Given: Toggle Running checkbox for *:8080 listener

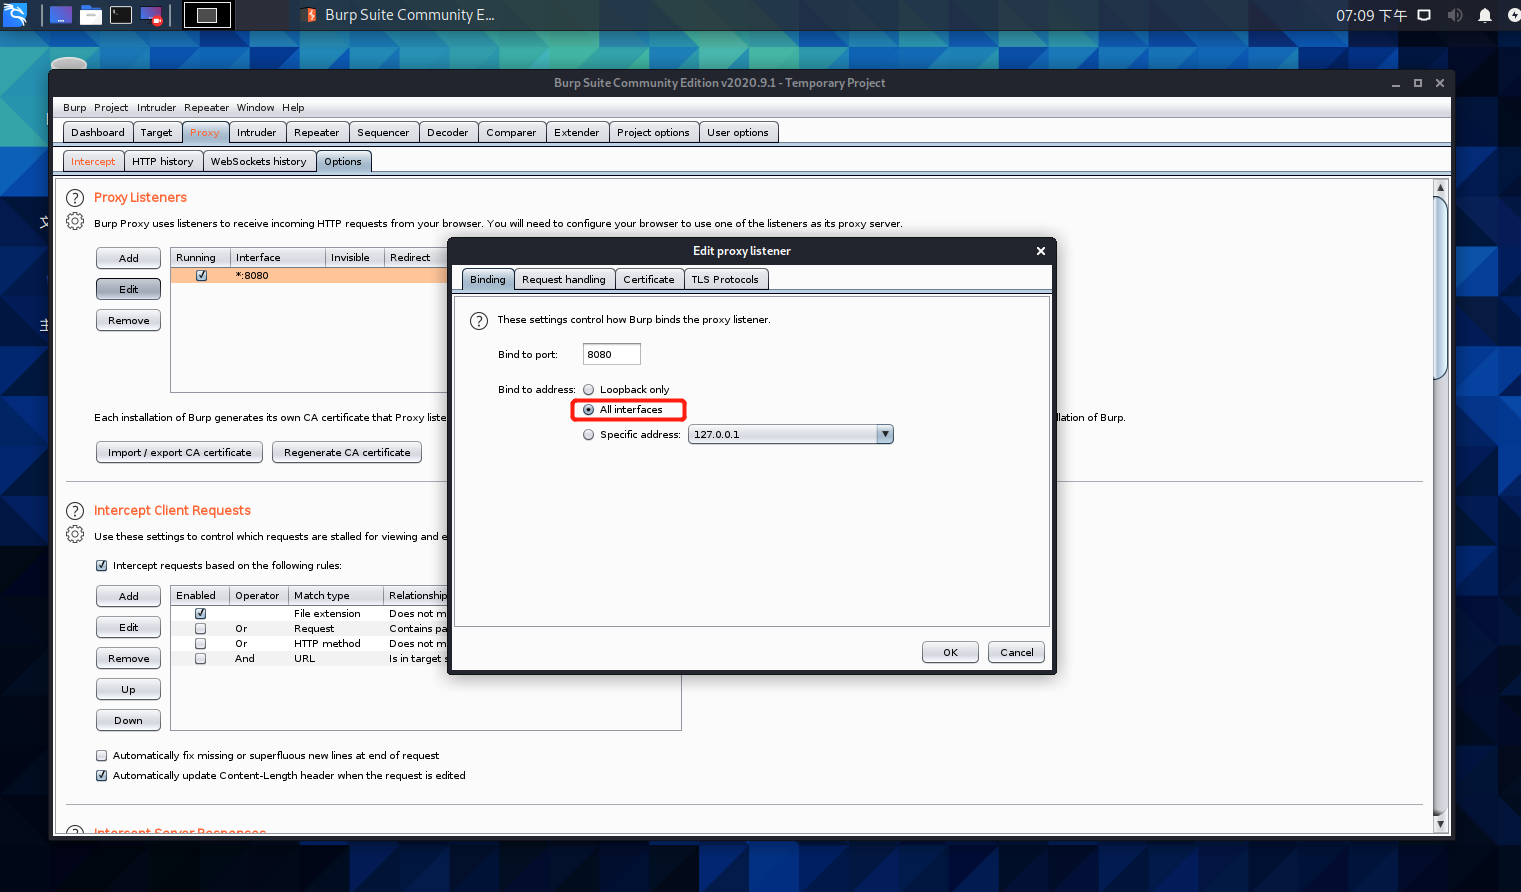Looking at the screenshot, I should (202, 276).
